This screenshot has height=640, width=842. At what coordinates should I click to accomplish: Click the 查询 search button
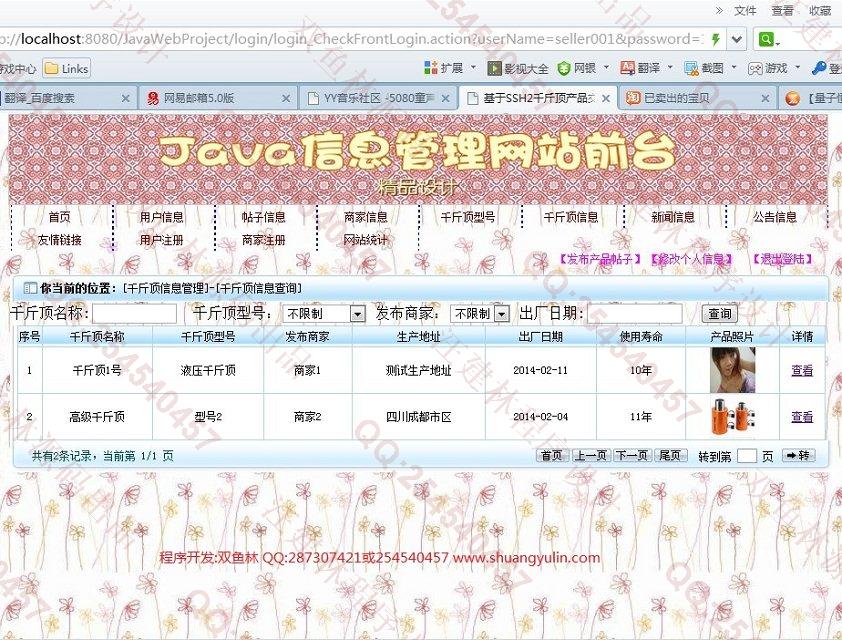[x=720, y=314]
